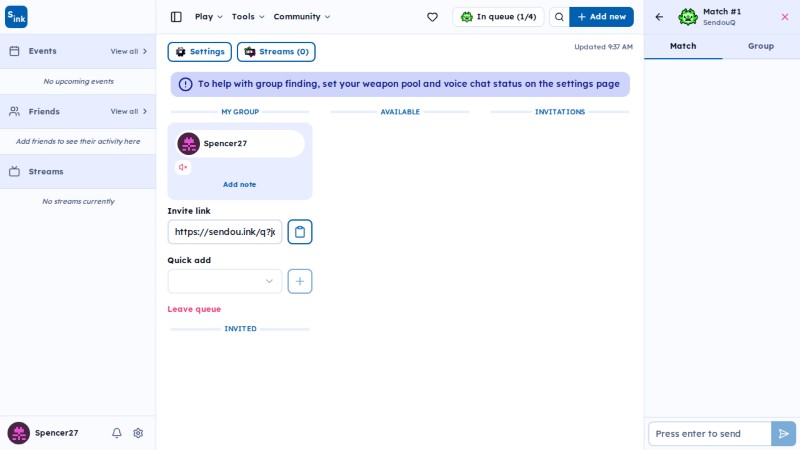Click the search magnifier icon
Screen dimensions: 800x450
click(559, 17)
